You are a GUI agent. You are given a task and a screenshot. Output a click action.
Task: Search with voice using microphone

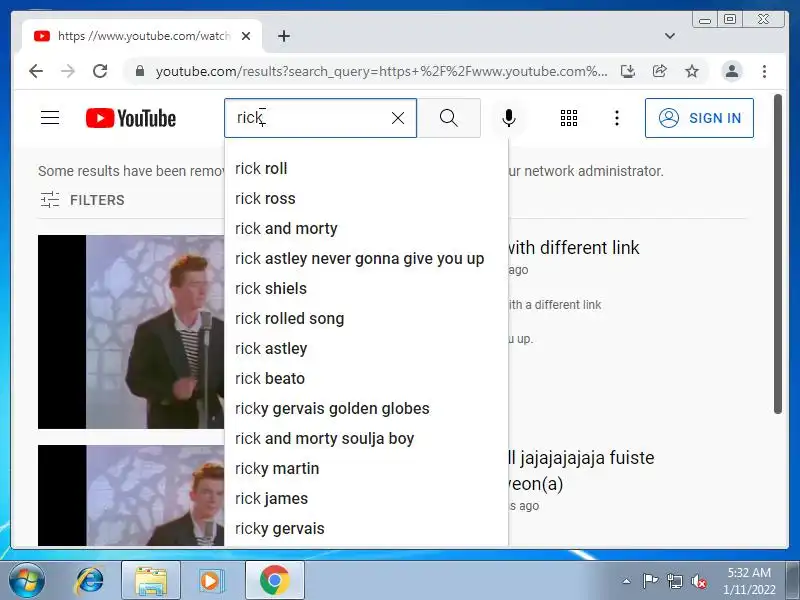point(509,118)
